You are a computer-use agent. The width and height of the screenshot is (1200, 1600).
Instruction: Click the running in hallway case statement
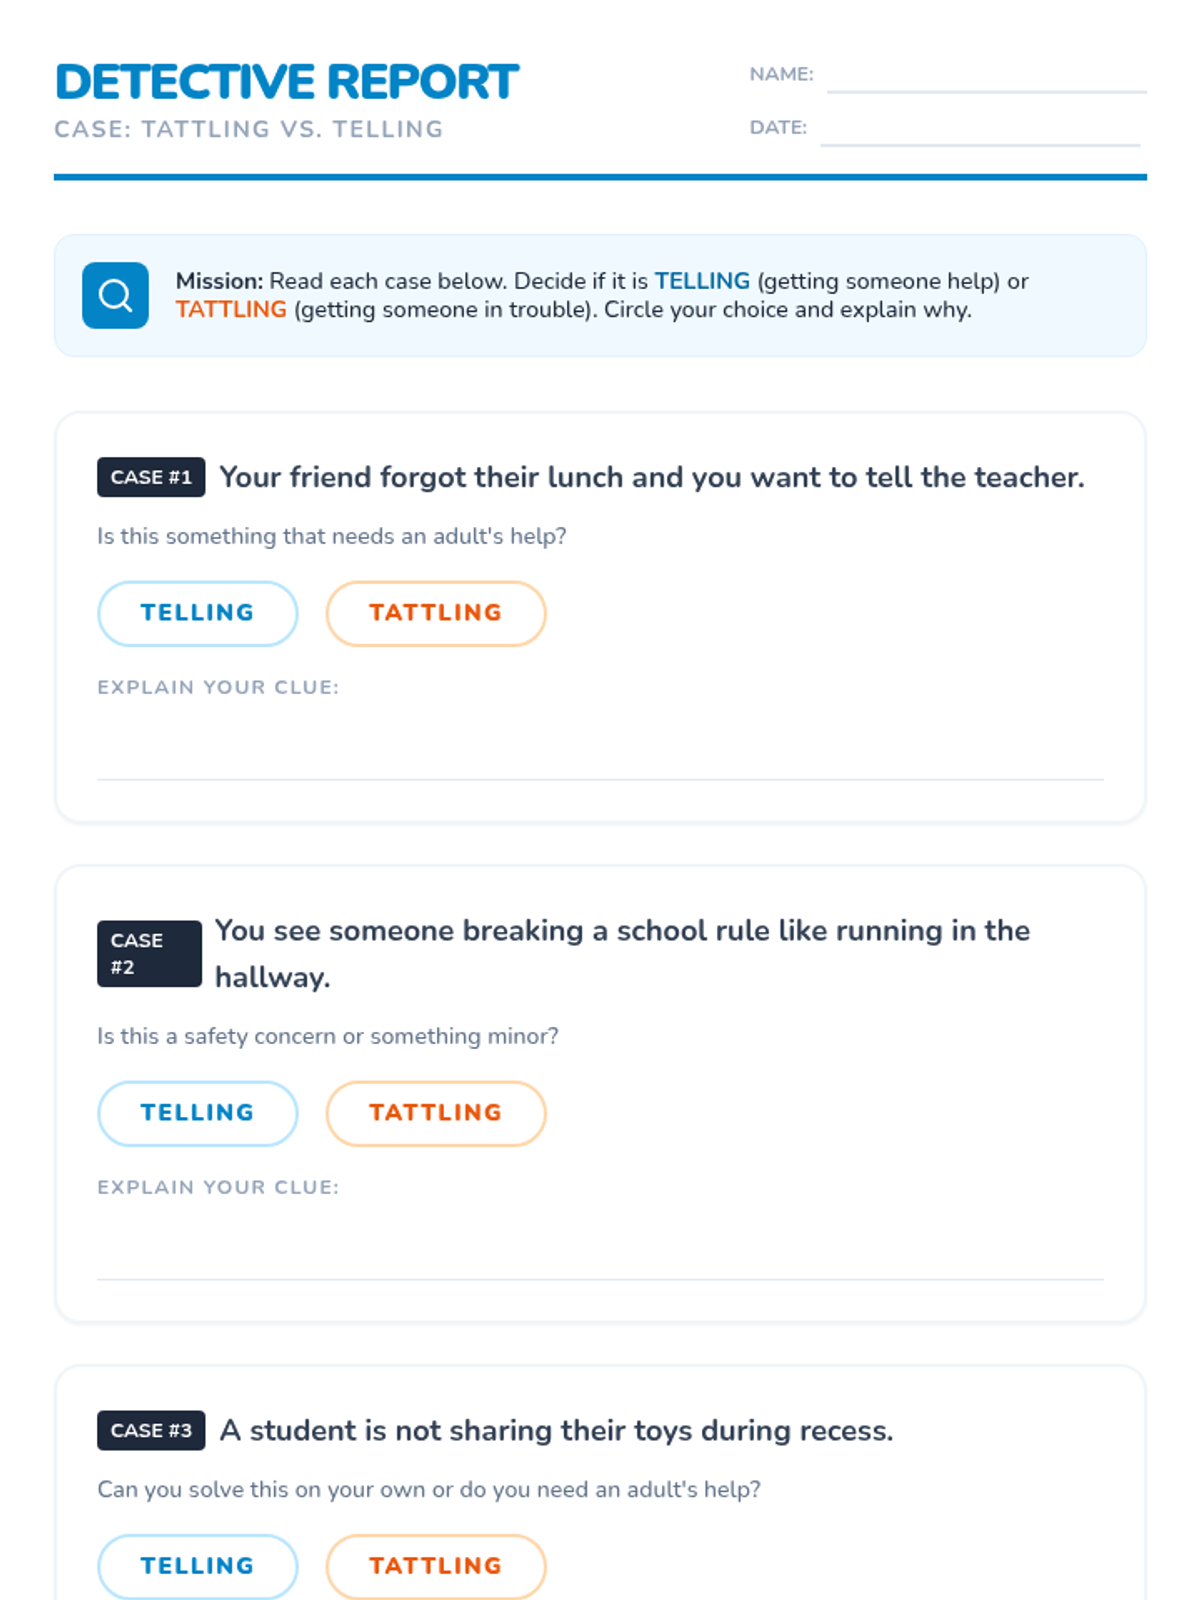pyautogui.click(x=622, y=954)
